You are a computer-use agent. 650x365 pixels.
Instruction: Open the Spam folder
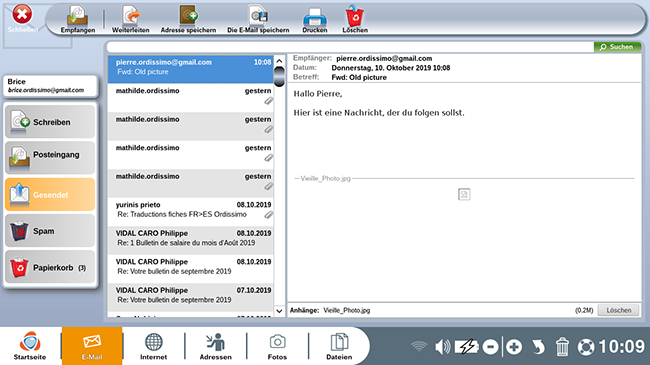(x=50, y=231)
